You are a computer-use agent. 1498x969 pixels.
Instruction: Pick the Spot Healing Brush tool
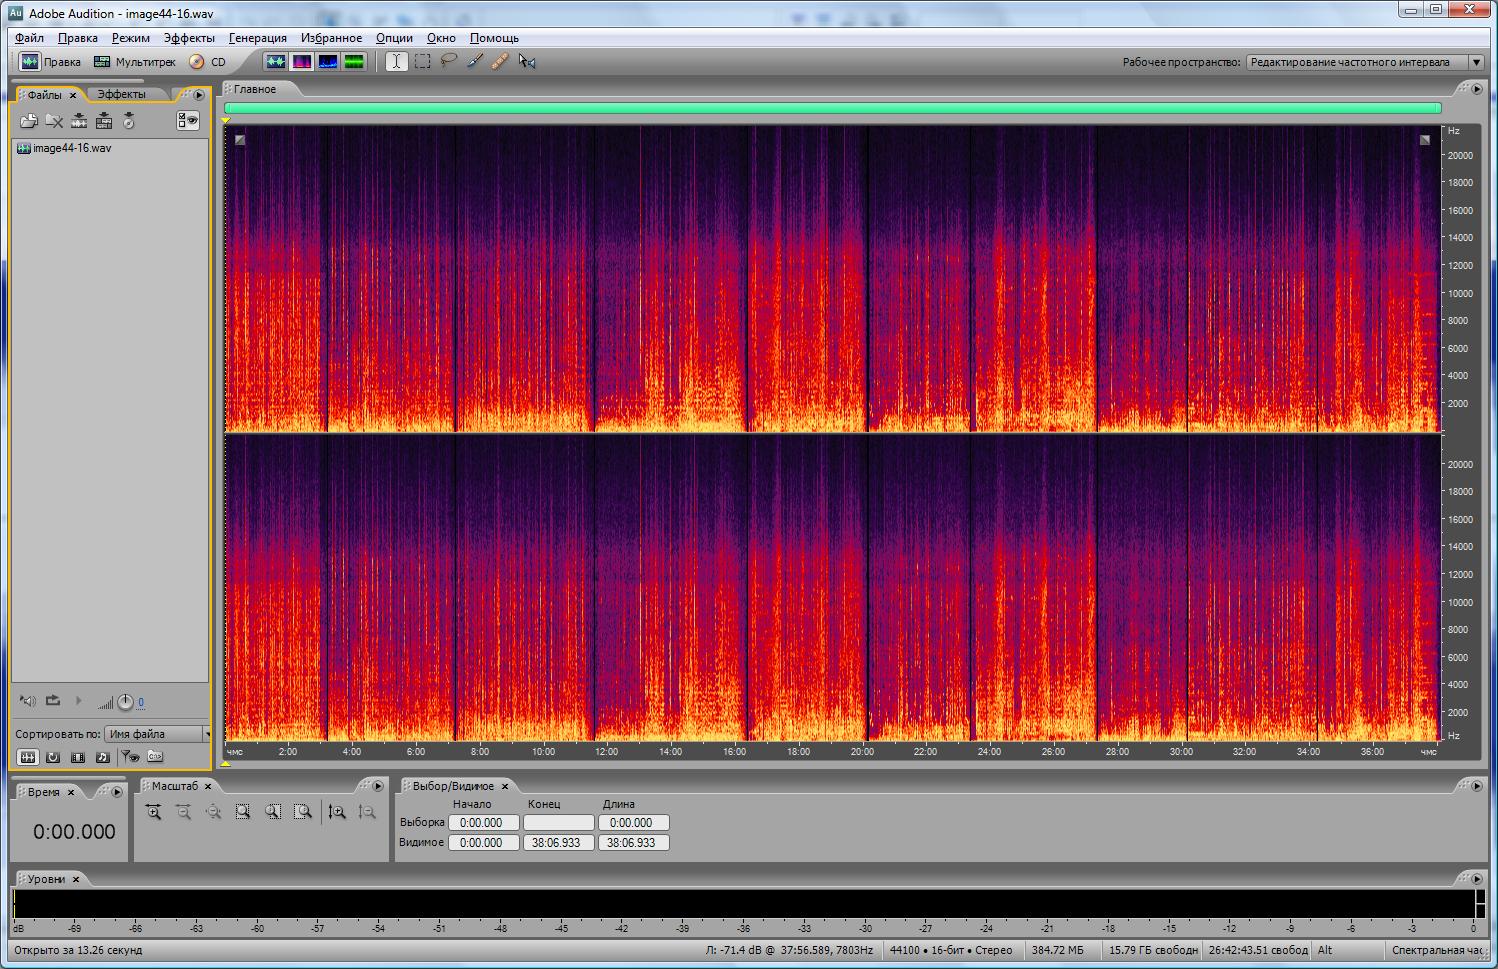pos(500,61)
